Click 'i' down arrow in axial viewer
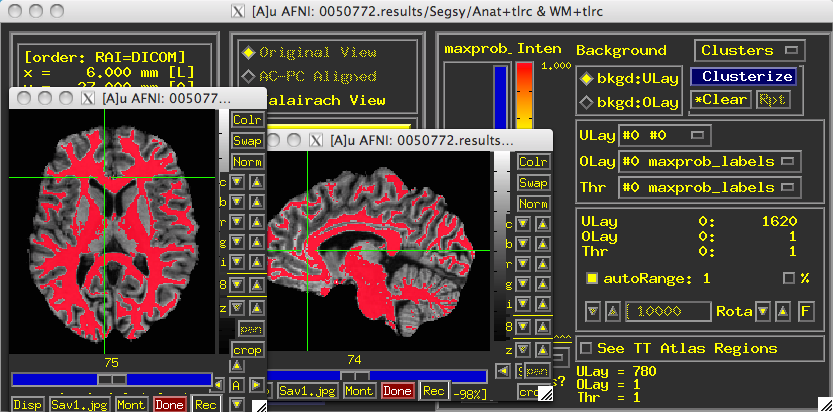Screen dimensions: 833x412 (x=237, y=262)
